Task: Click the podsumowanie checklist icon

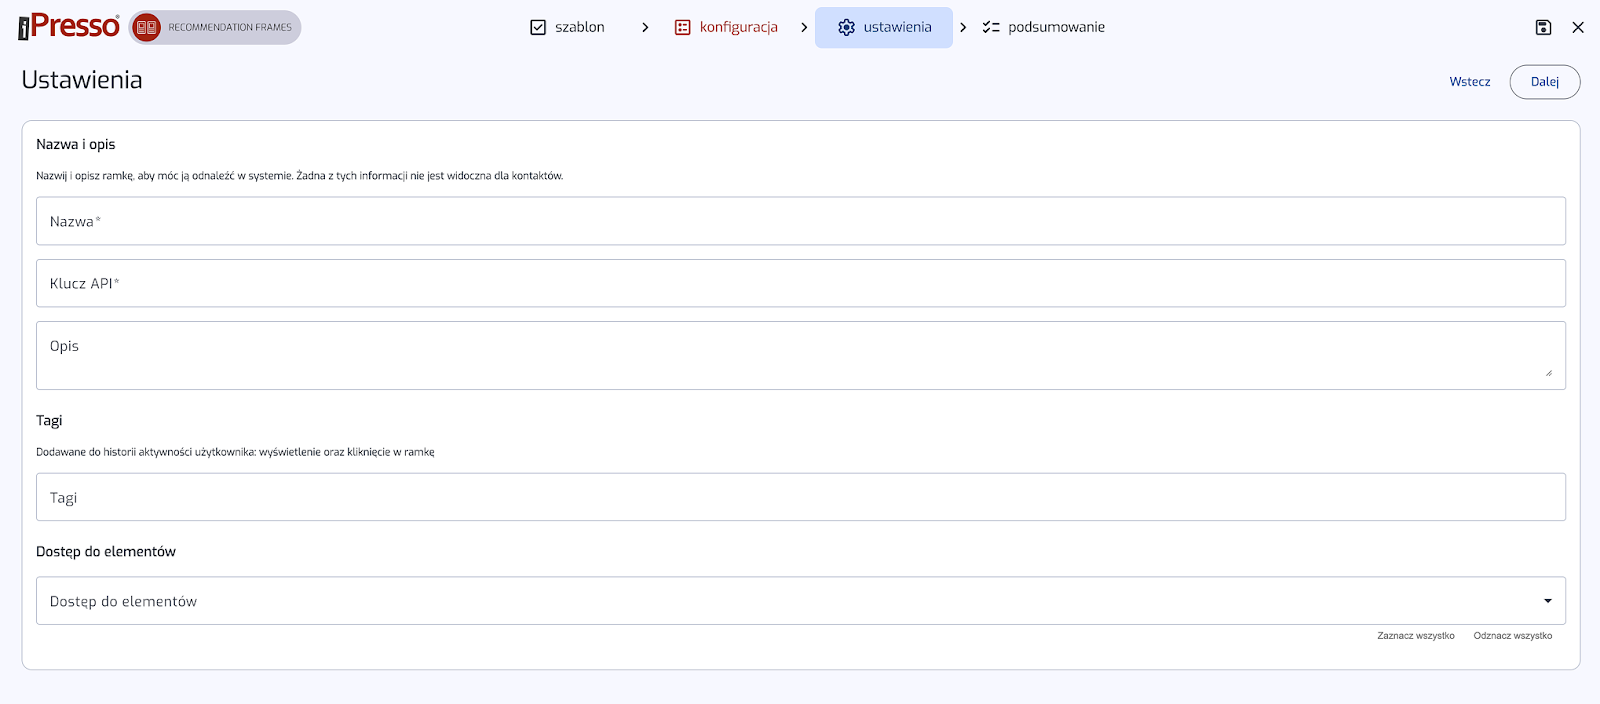Action: coord(991,28)
